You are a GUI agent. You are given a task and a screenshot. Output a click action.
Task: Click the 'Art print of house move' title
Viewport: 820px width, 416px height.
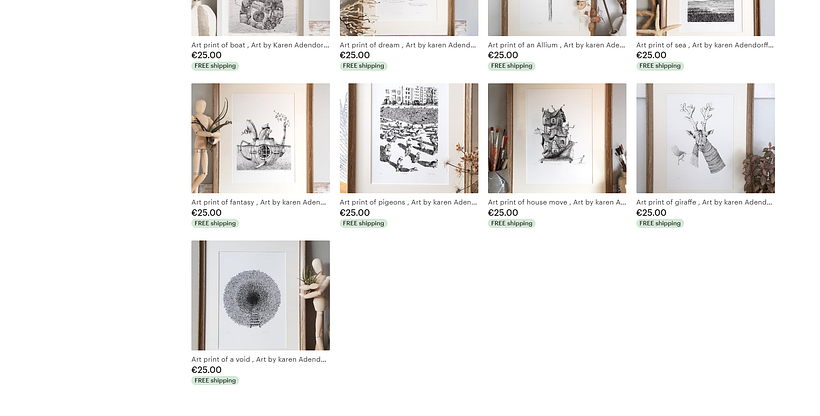click(557, 202)
